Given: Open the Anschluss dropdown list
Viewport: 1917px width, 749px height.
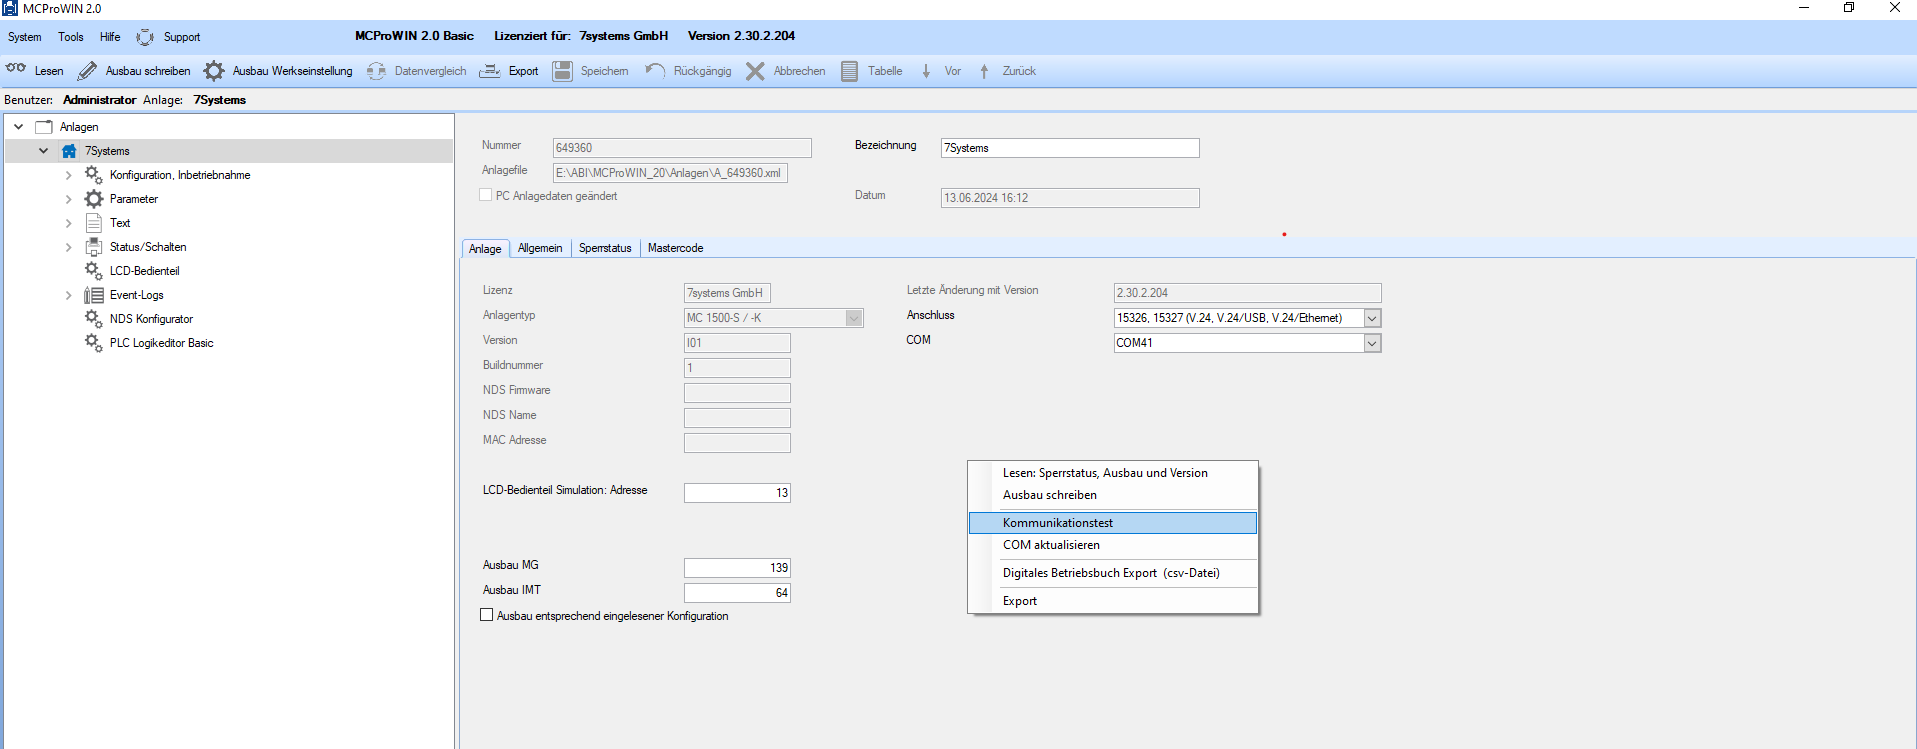Looking at the screenshot, I should (1372, 318).
